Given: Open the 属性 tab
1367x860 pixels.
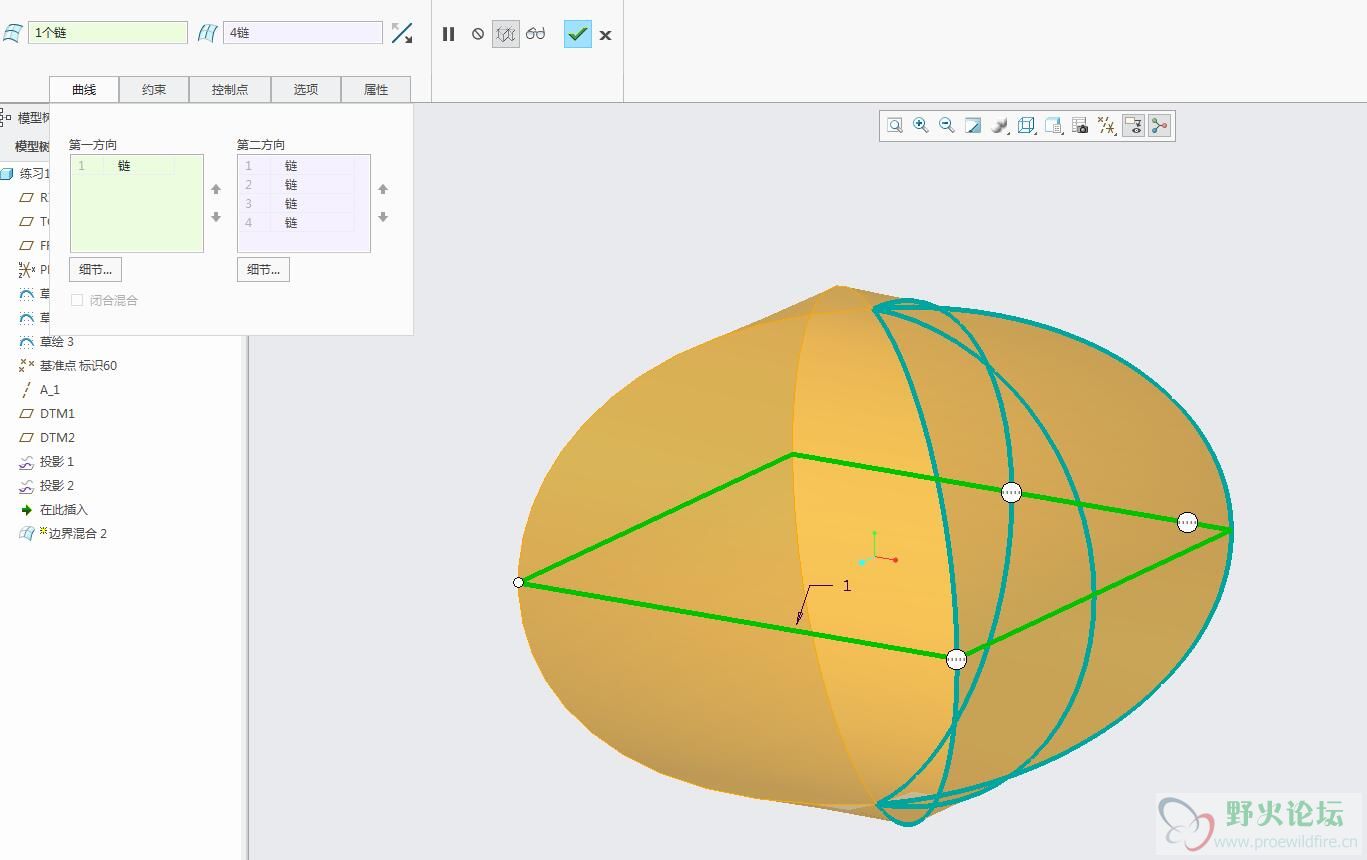Looking at the screenshot, I should [x=376, y=89].
